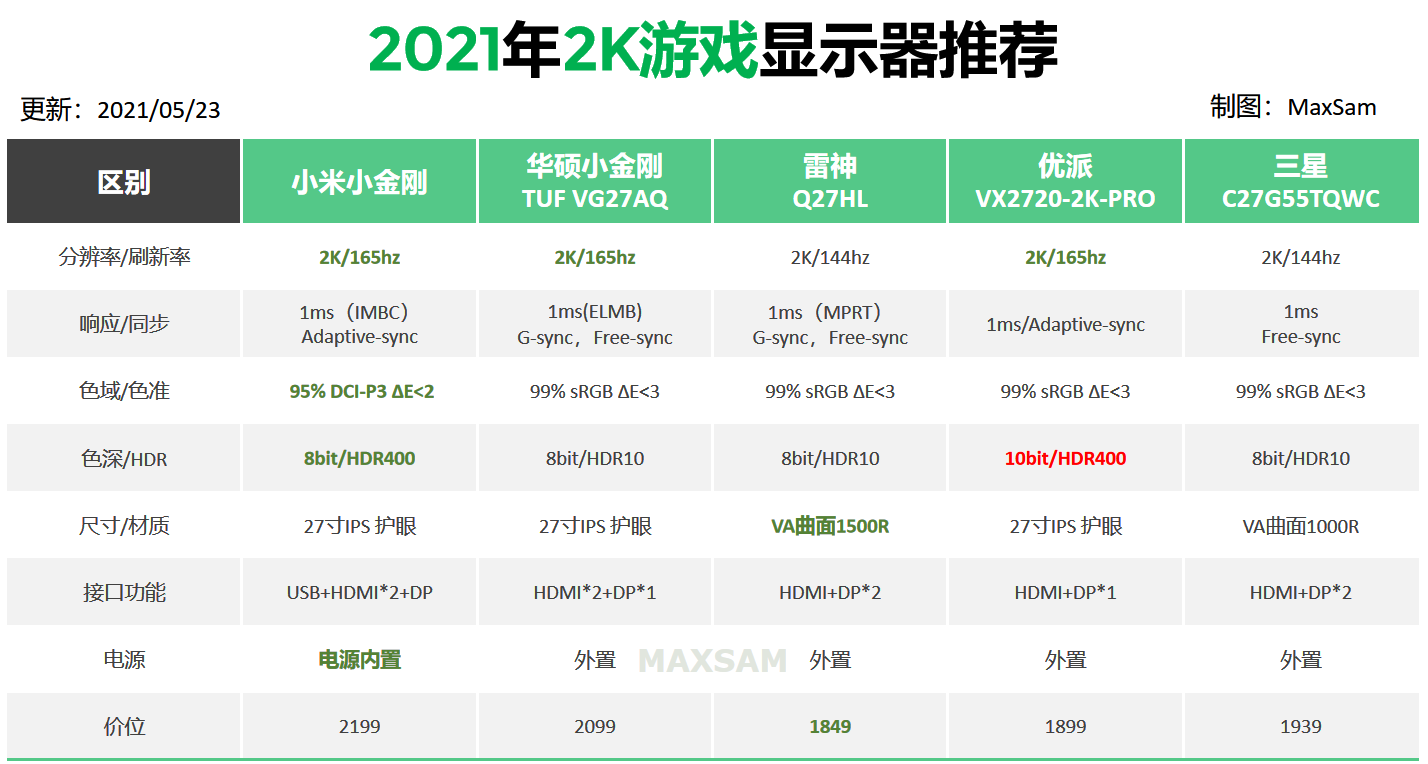Viewport: 1428px width, 764px height.
Task: Click 2K/144hz cell under 雷神
Action: (x=830, y=257)
